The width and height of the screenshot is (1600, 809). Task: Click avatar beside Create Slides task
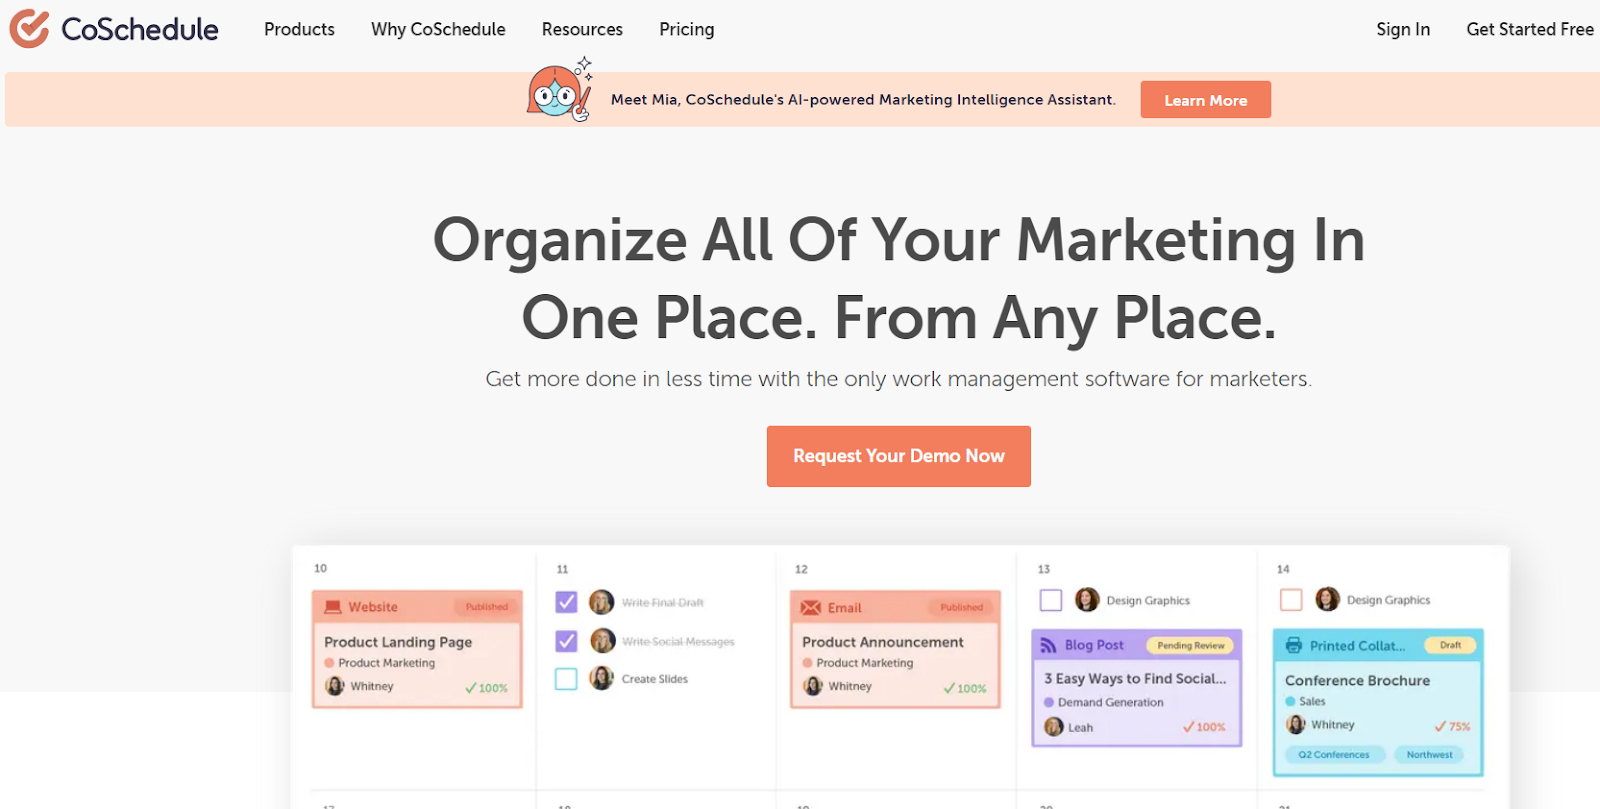click(602, 678)
